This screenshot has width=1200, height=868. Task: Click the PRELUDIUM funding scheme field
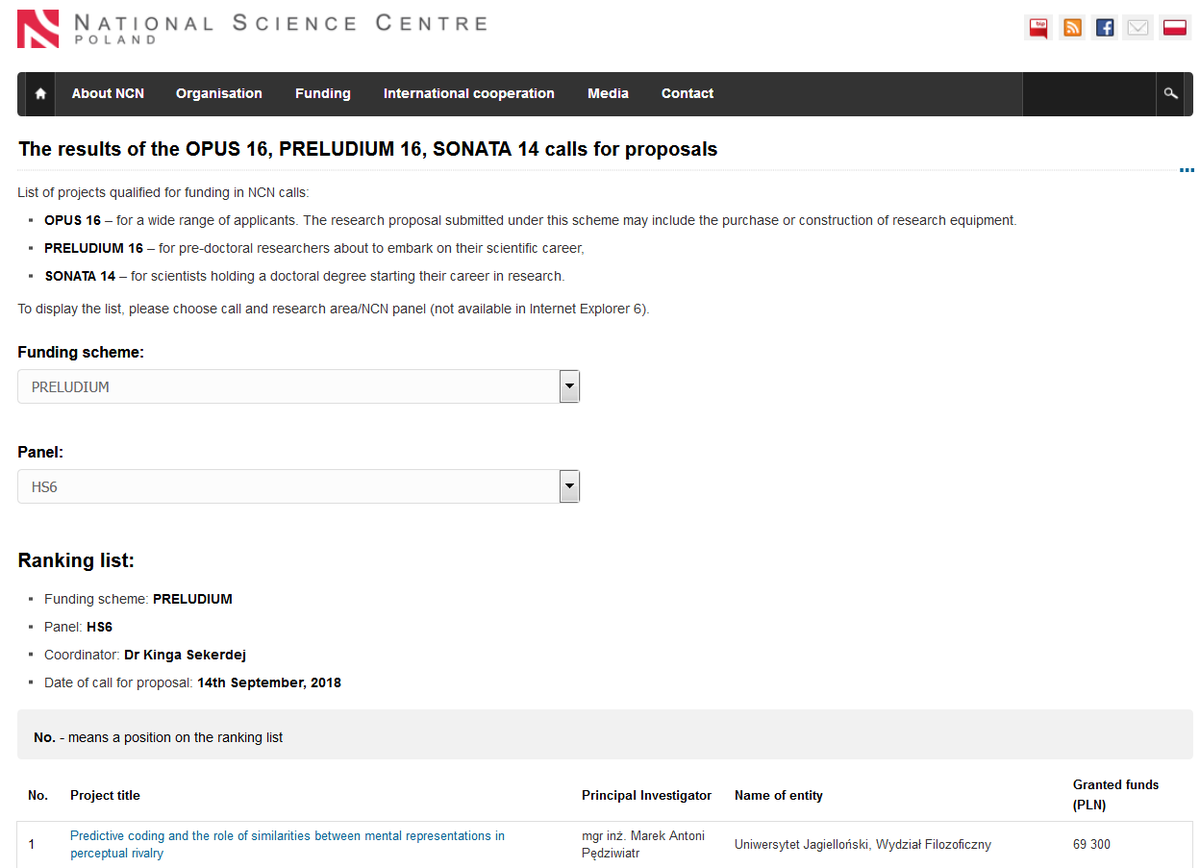tap(299, 387)
